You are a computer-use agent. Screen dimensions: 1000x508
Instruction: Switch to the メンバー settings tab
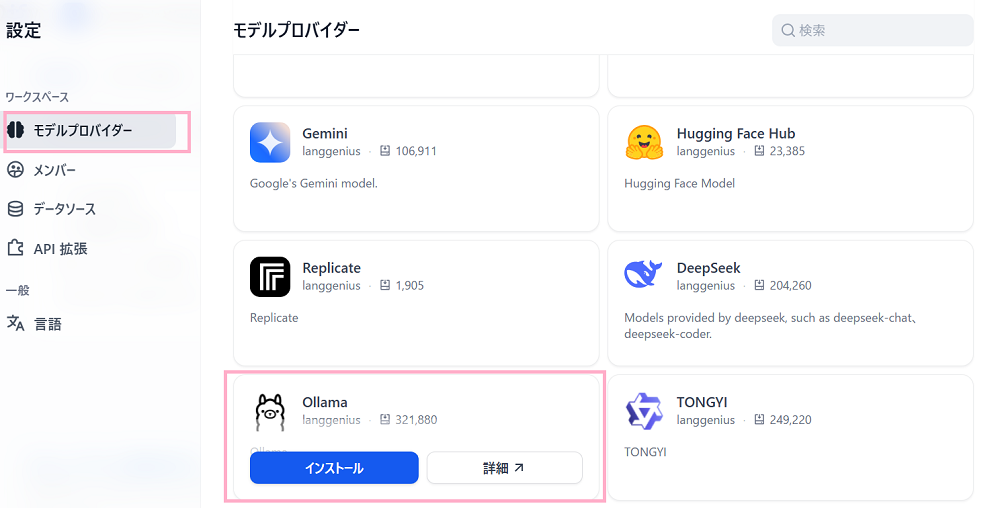(x=54, y=170)
